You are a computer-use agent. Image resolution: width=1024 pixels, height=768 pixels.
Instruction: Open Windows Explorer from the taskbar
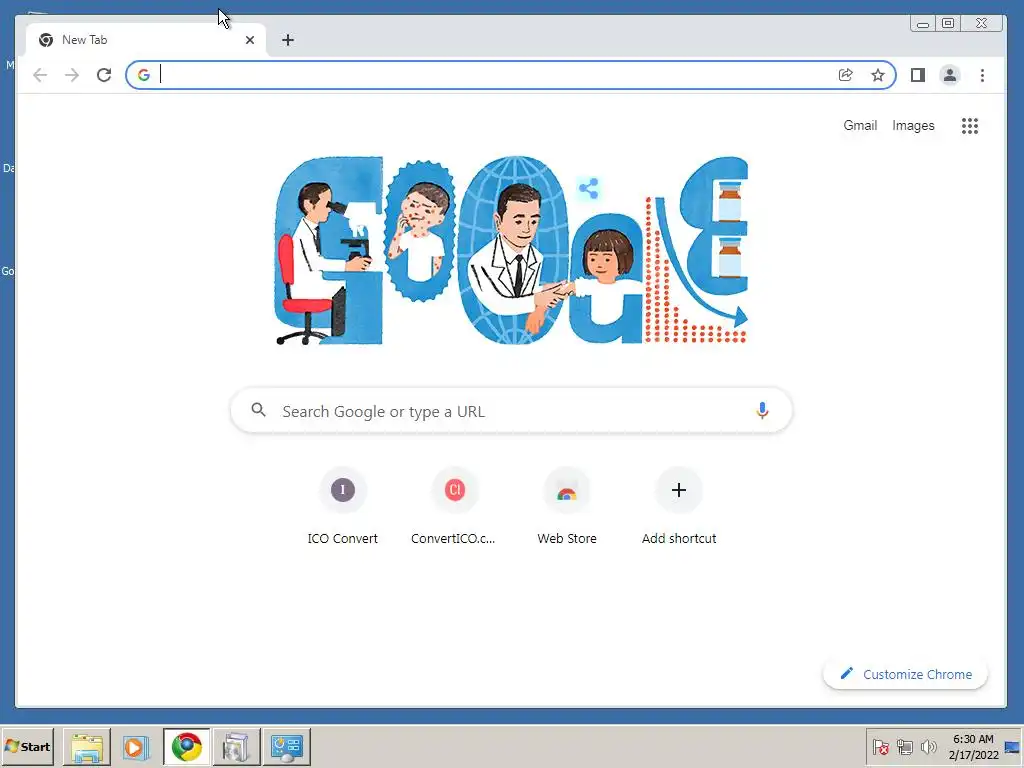pos(87,746)
